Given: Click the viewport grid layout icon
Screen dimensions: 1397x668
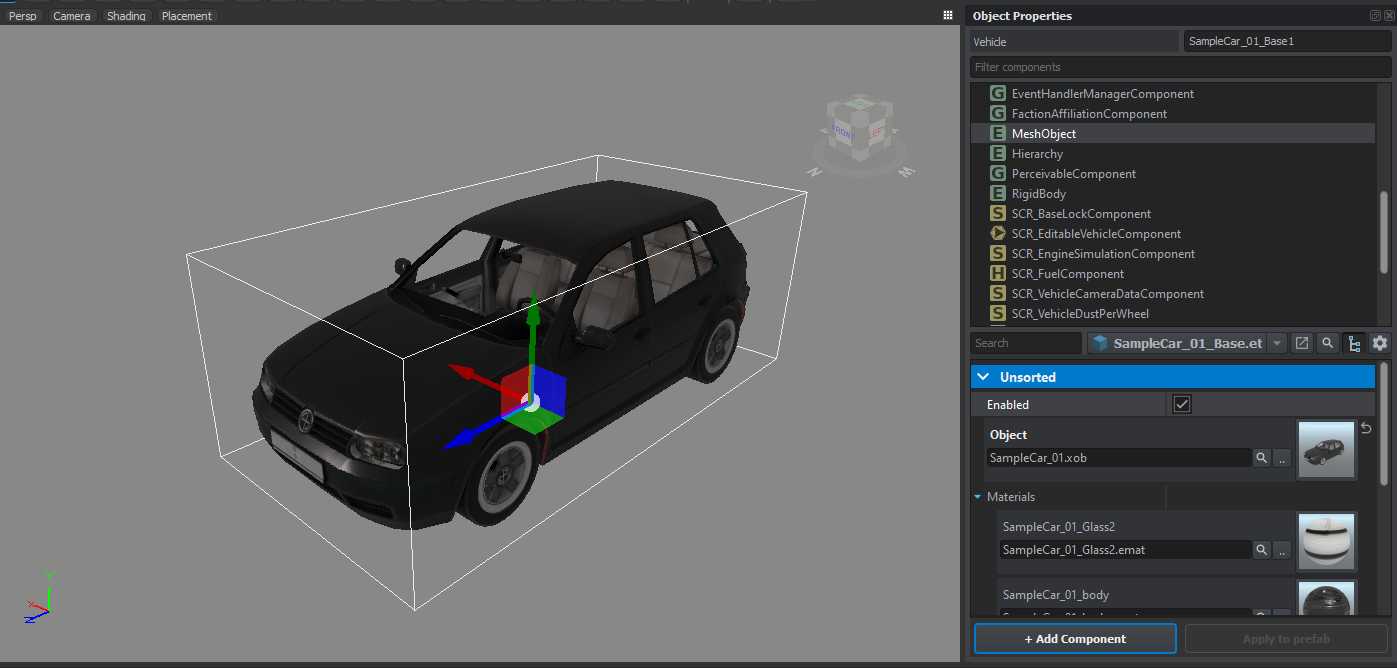Looking at the screenshot, I should coord(948,15).
